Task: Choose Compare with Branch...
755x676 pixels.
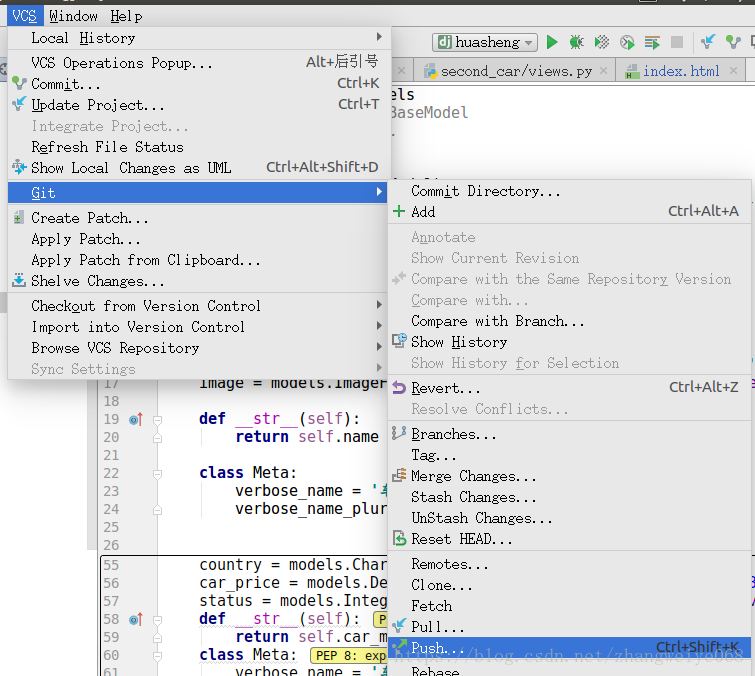Action: (x=570, y=321)
